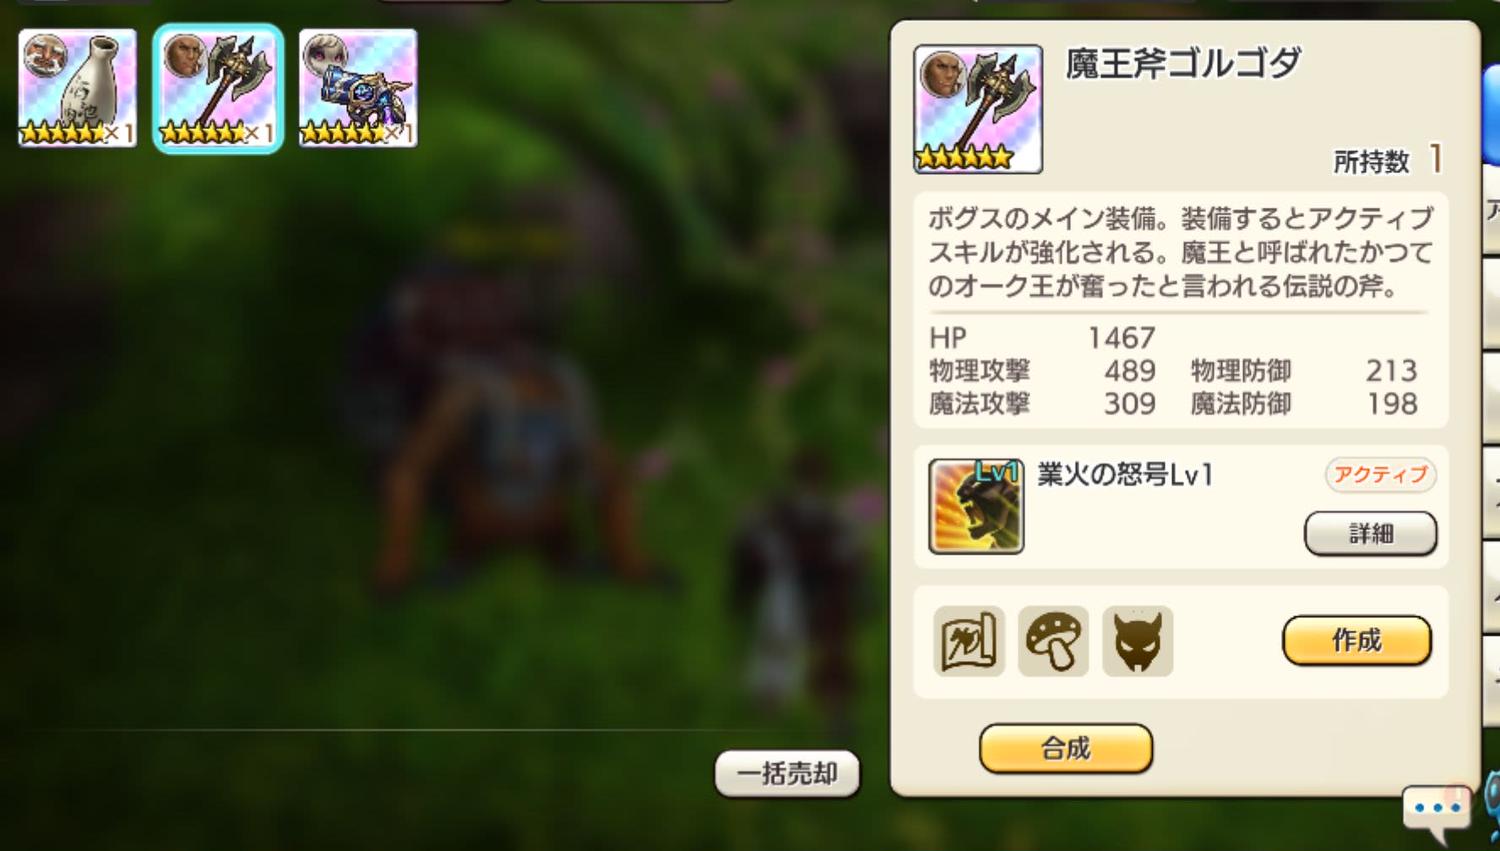Tap the demon mask material icon
The height and width of the screenshot is (851, 1500).
coord(1138,641)
